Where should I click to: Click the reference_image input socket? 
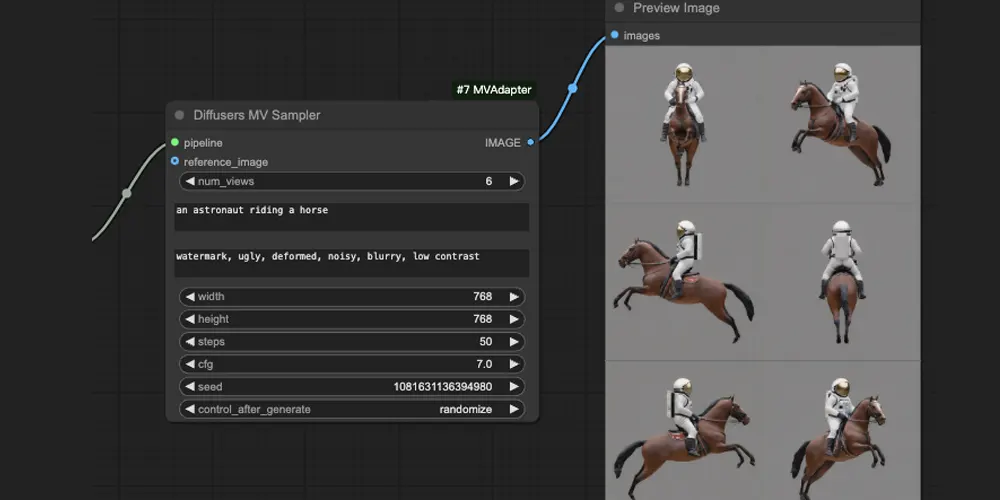[175, 161]
